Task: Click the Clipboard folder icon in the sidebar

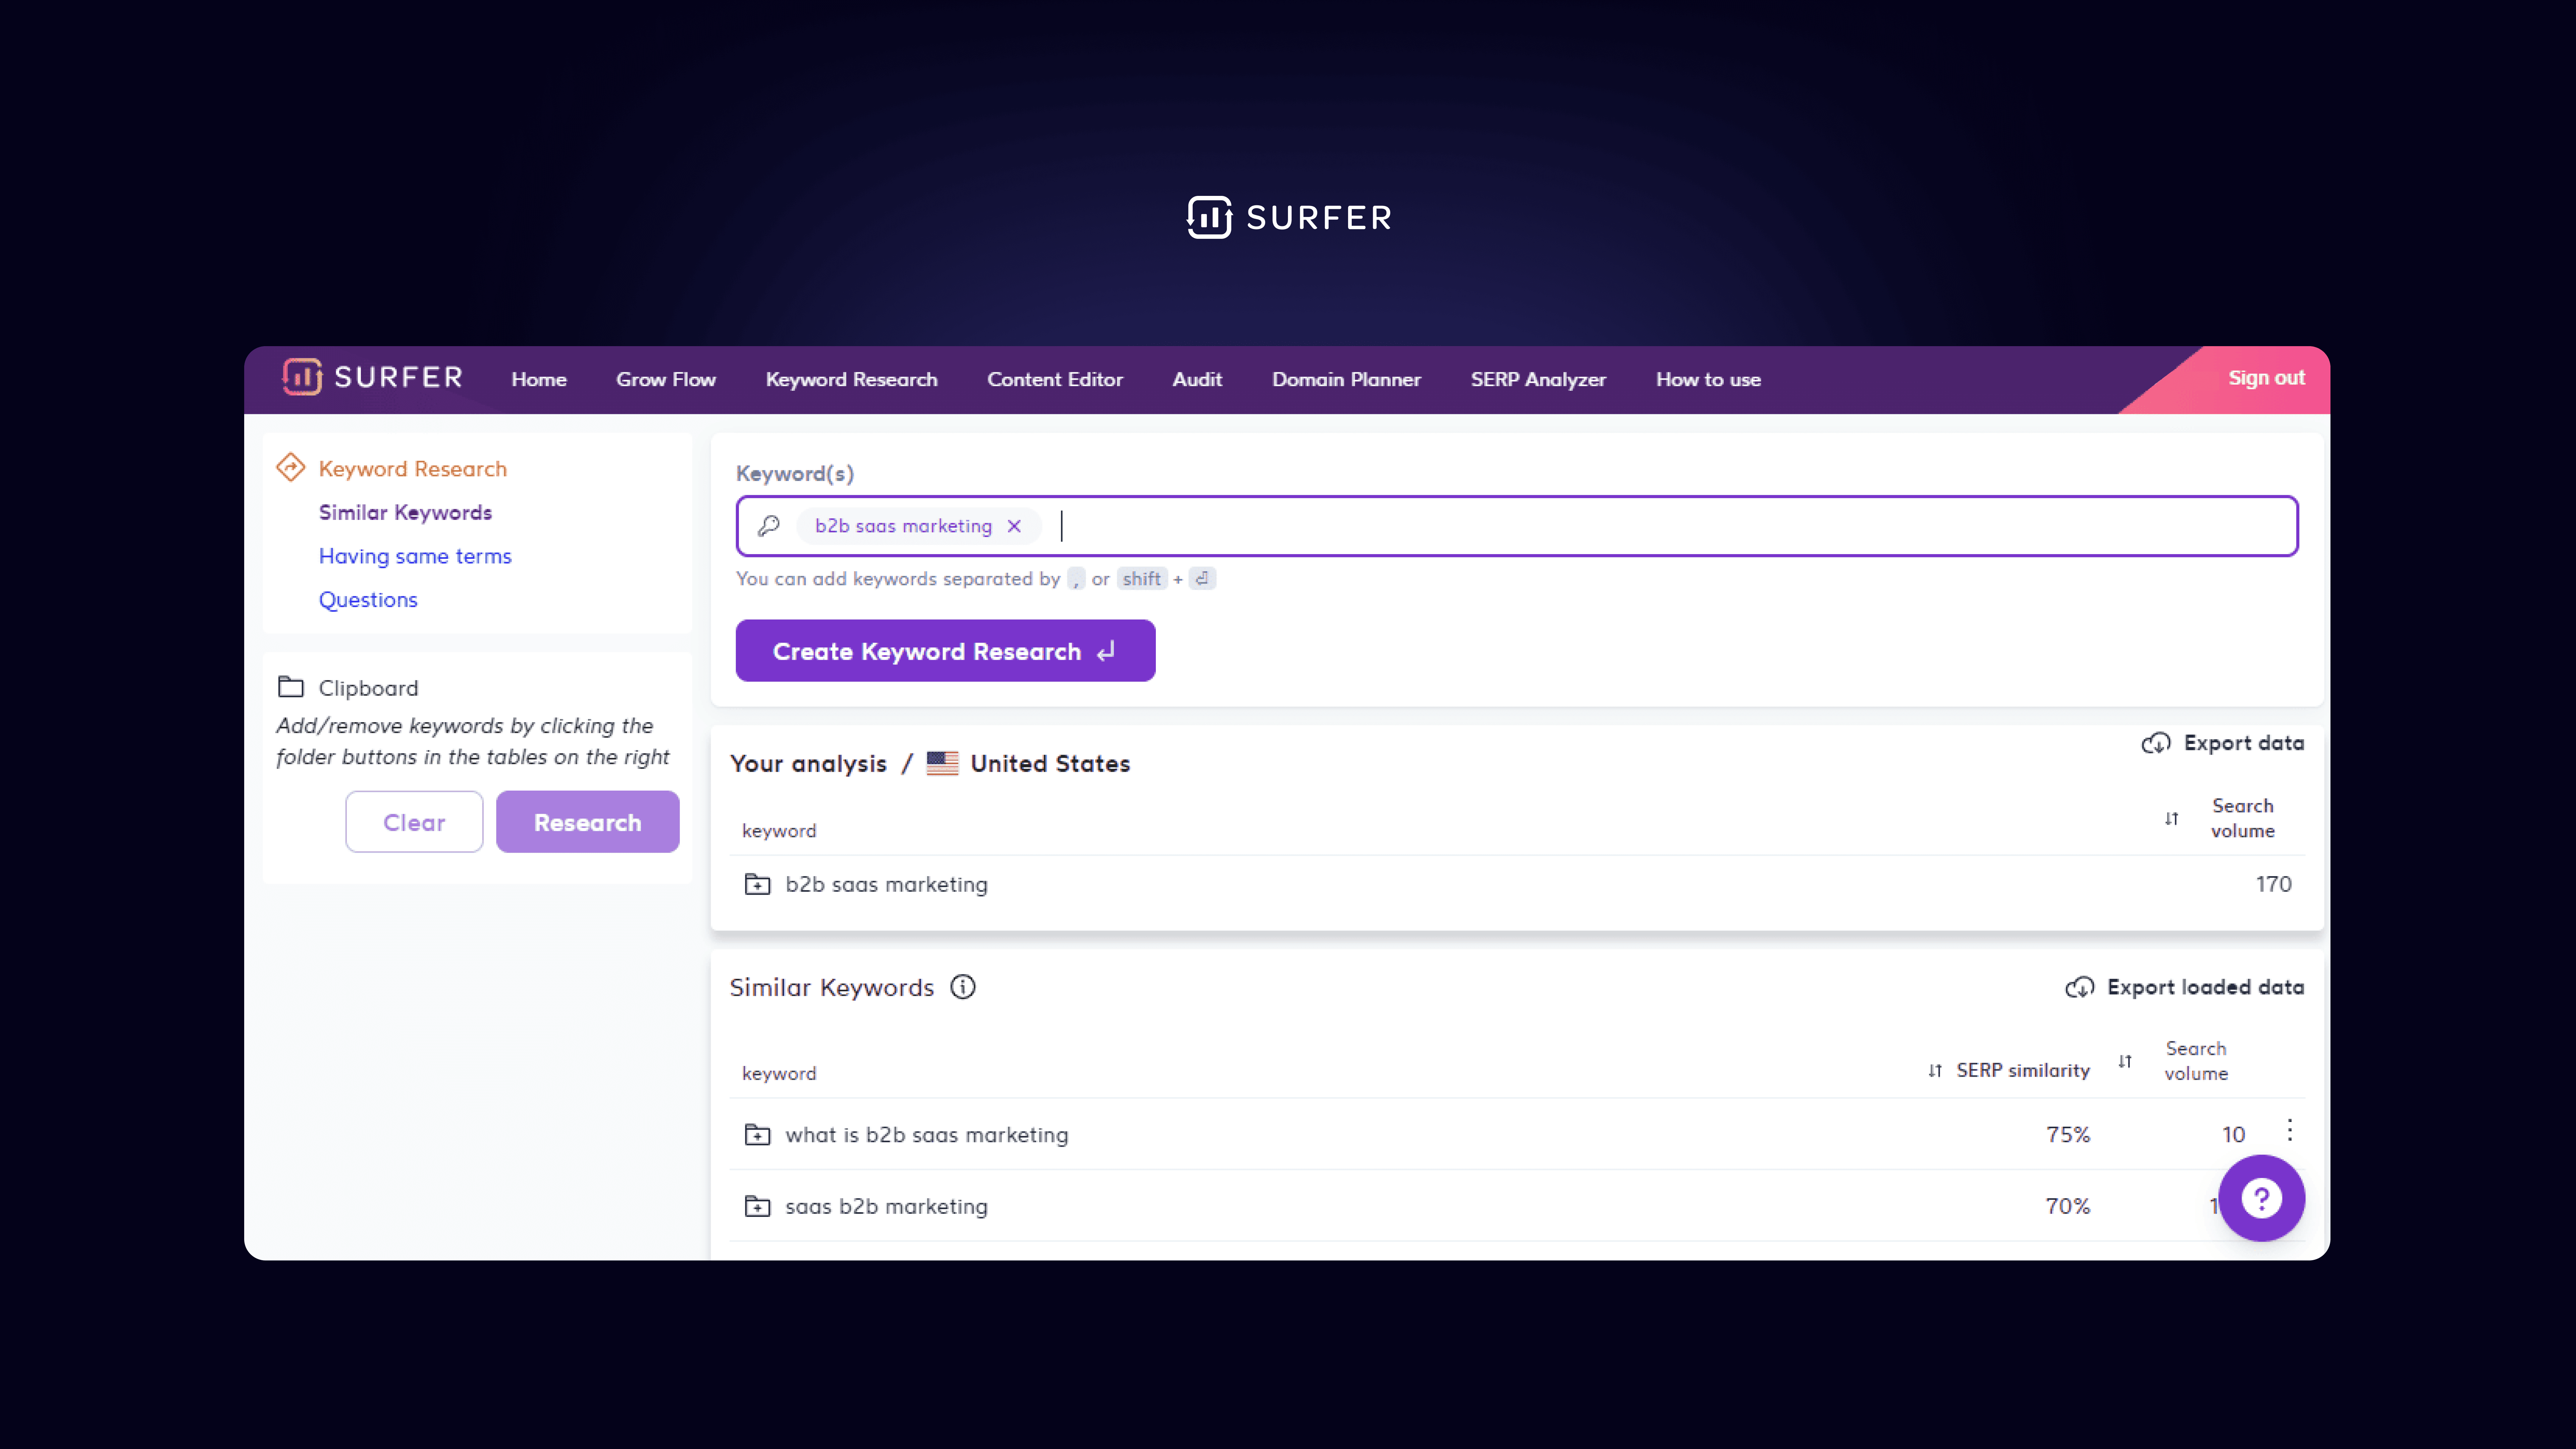Action: coord(291,687)
